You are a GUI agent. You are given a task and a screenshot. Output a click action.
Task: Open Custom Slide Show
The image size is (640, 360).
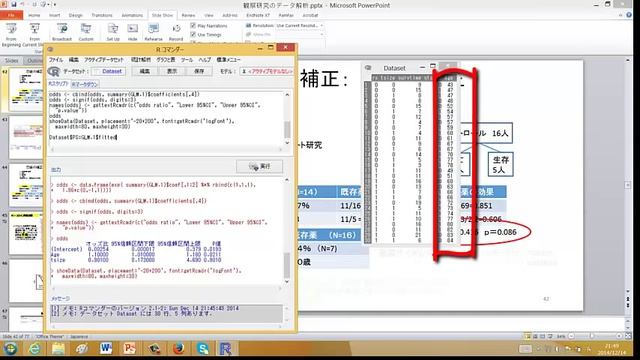point(86,29)
